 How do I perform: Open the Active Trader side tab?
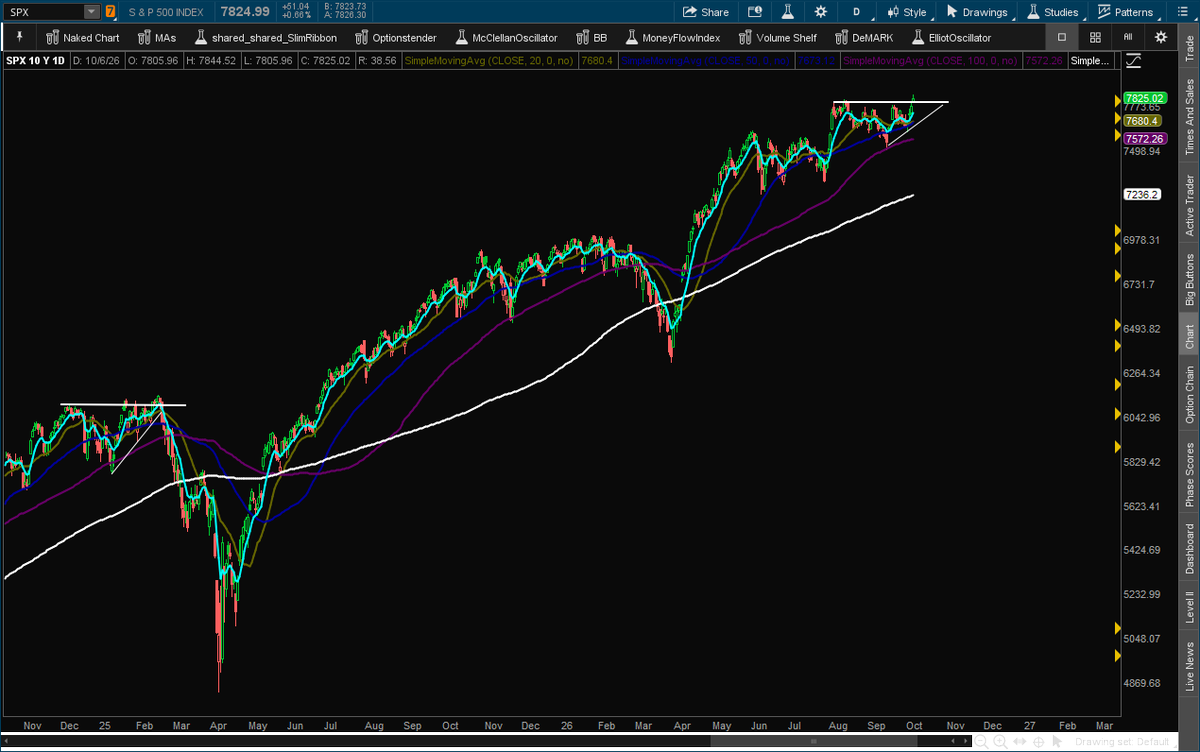tap(1189, 205)
